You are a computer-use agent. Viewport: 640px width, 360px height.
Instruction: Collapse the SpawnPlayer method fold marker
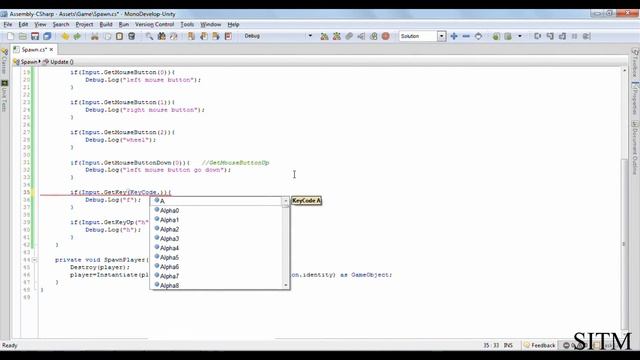coord(35,260)
